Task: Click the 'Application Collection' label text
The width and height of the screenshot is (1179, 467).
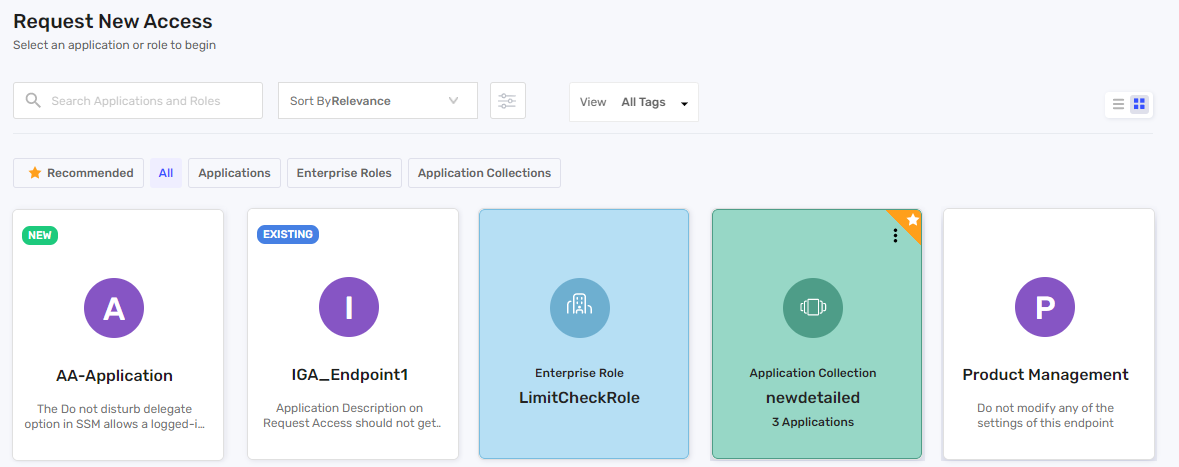Action: [x=813, y=373]
